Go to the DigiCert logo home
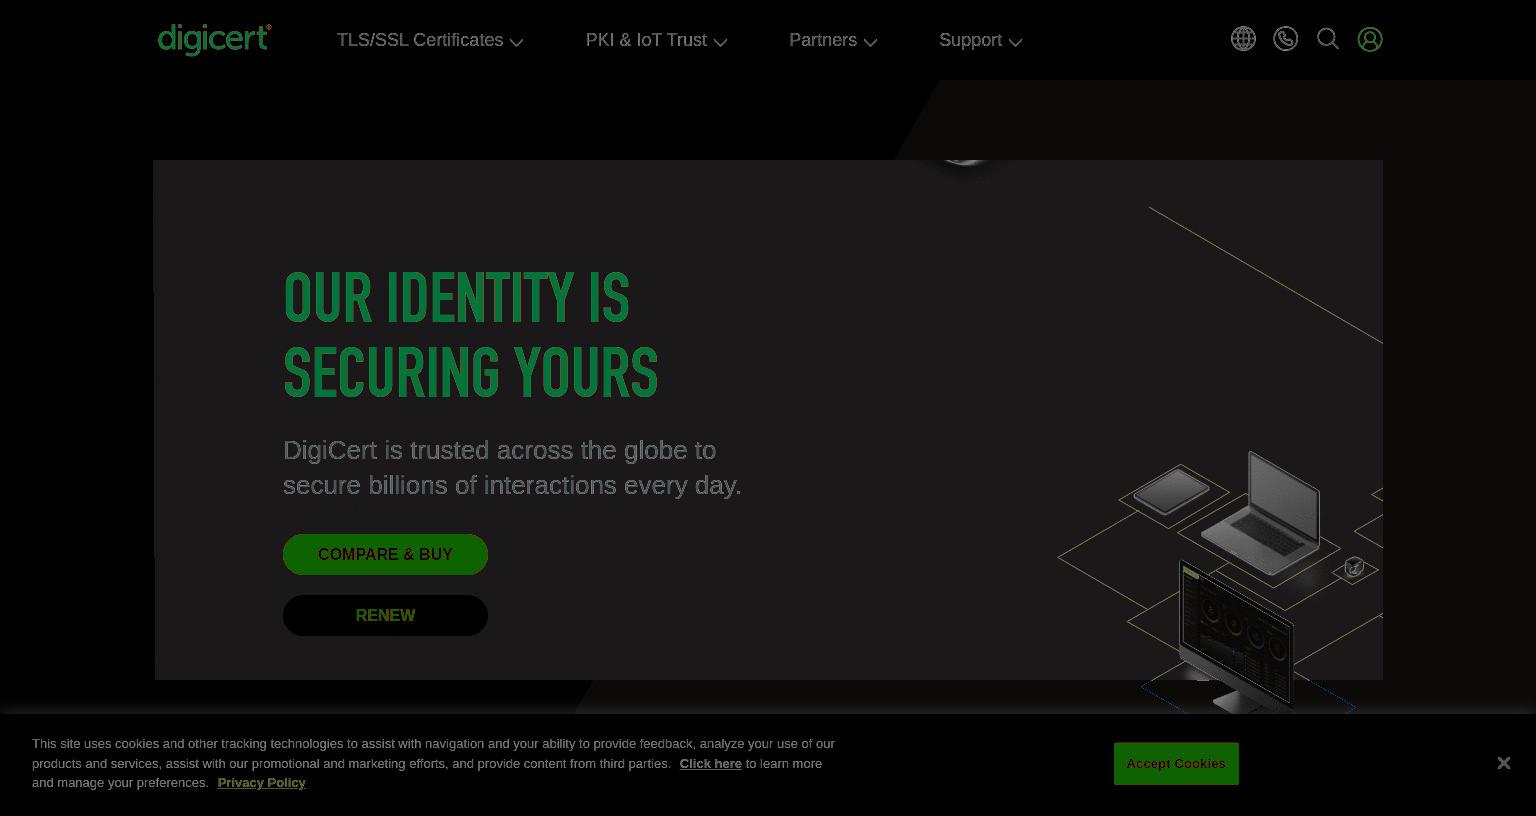 click(x=214, y=40)
